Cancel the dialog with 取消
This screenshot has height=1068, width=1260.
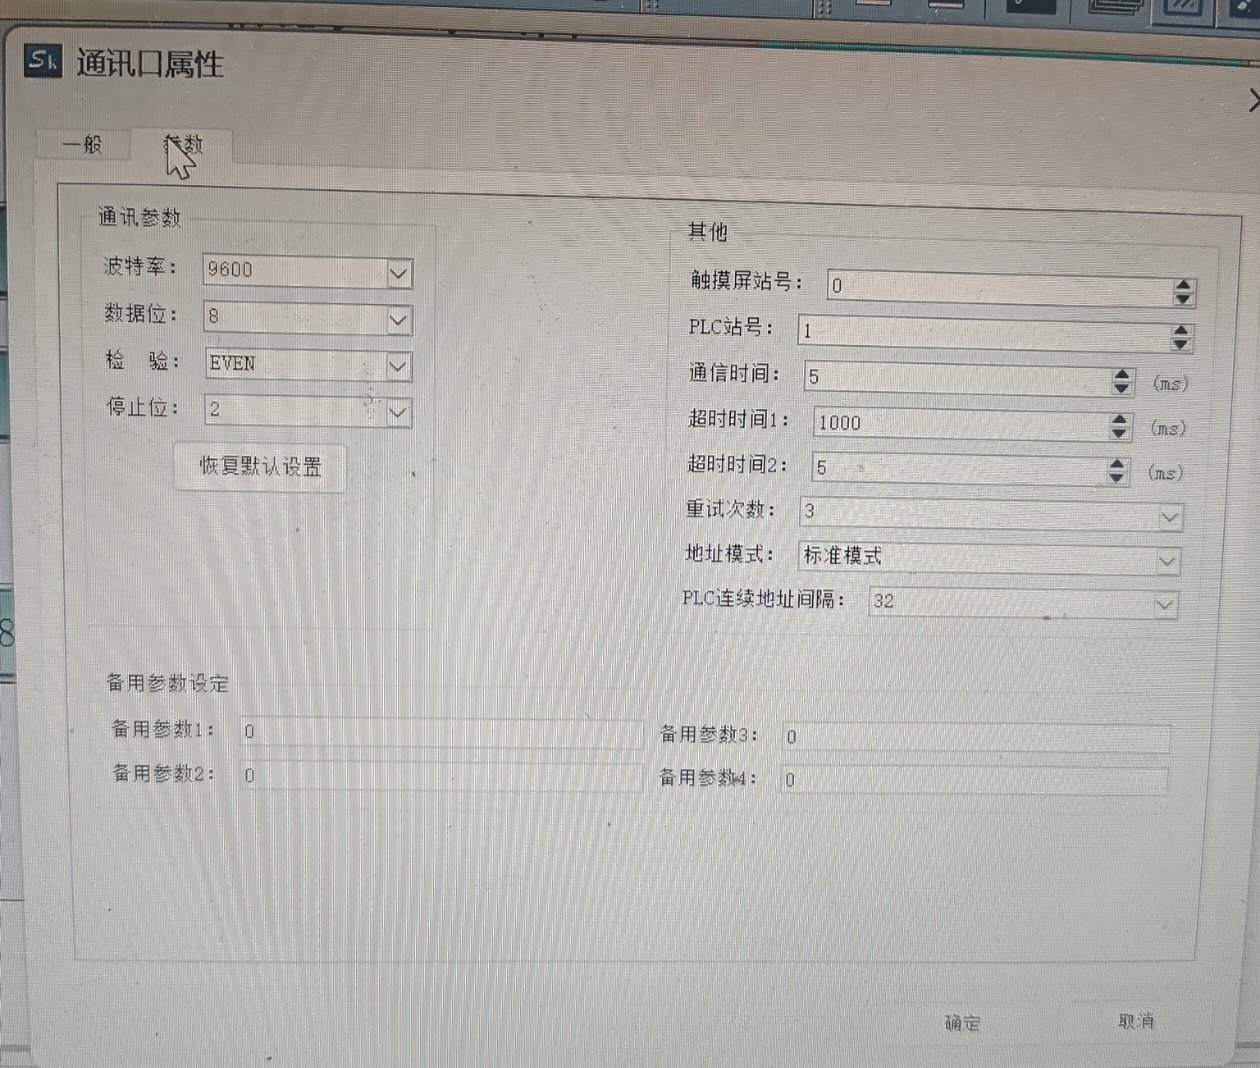(1135, 1021)
